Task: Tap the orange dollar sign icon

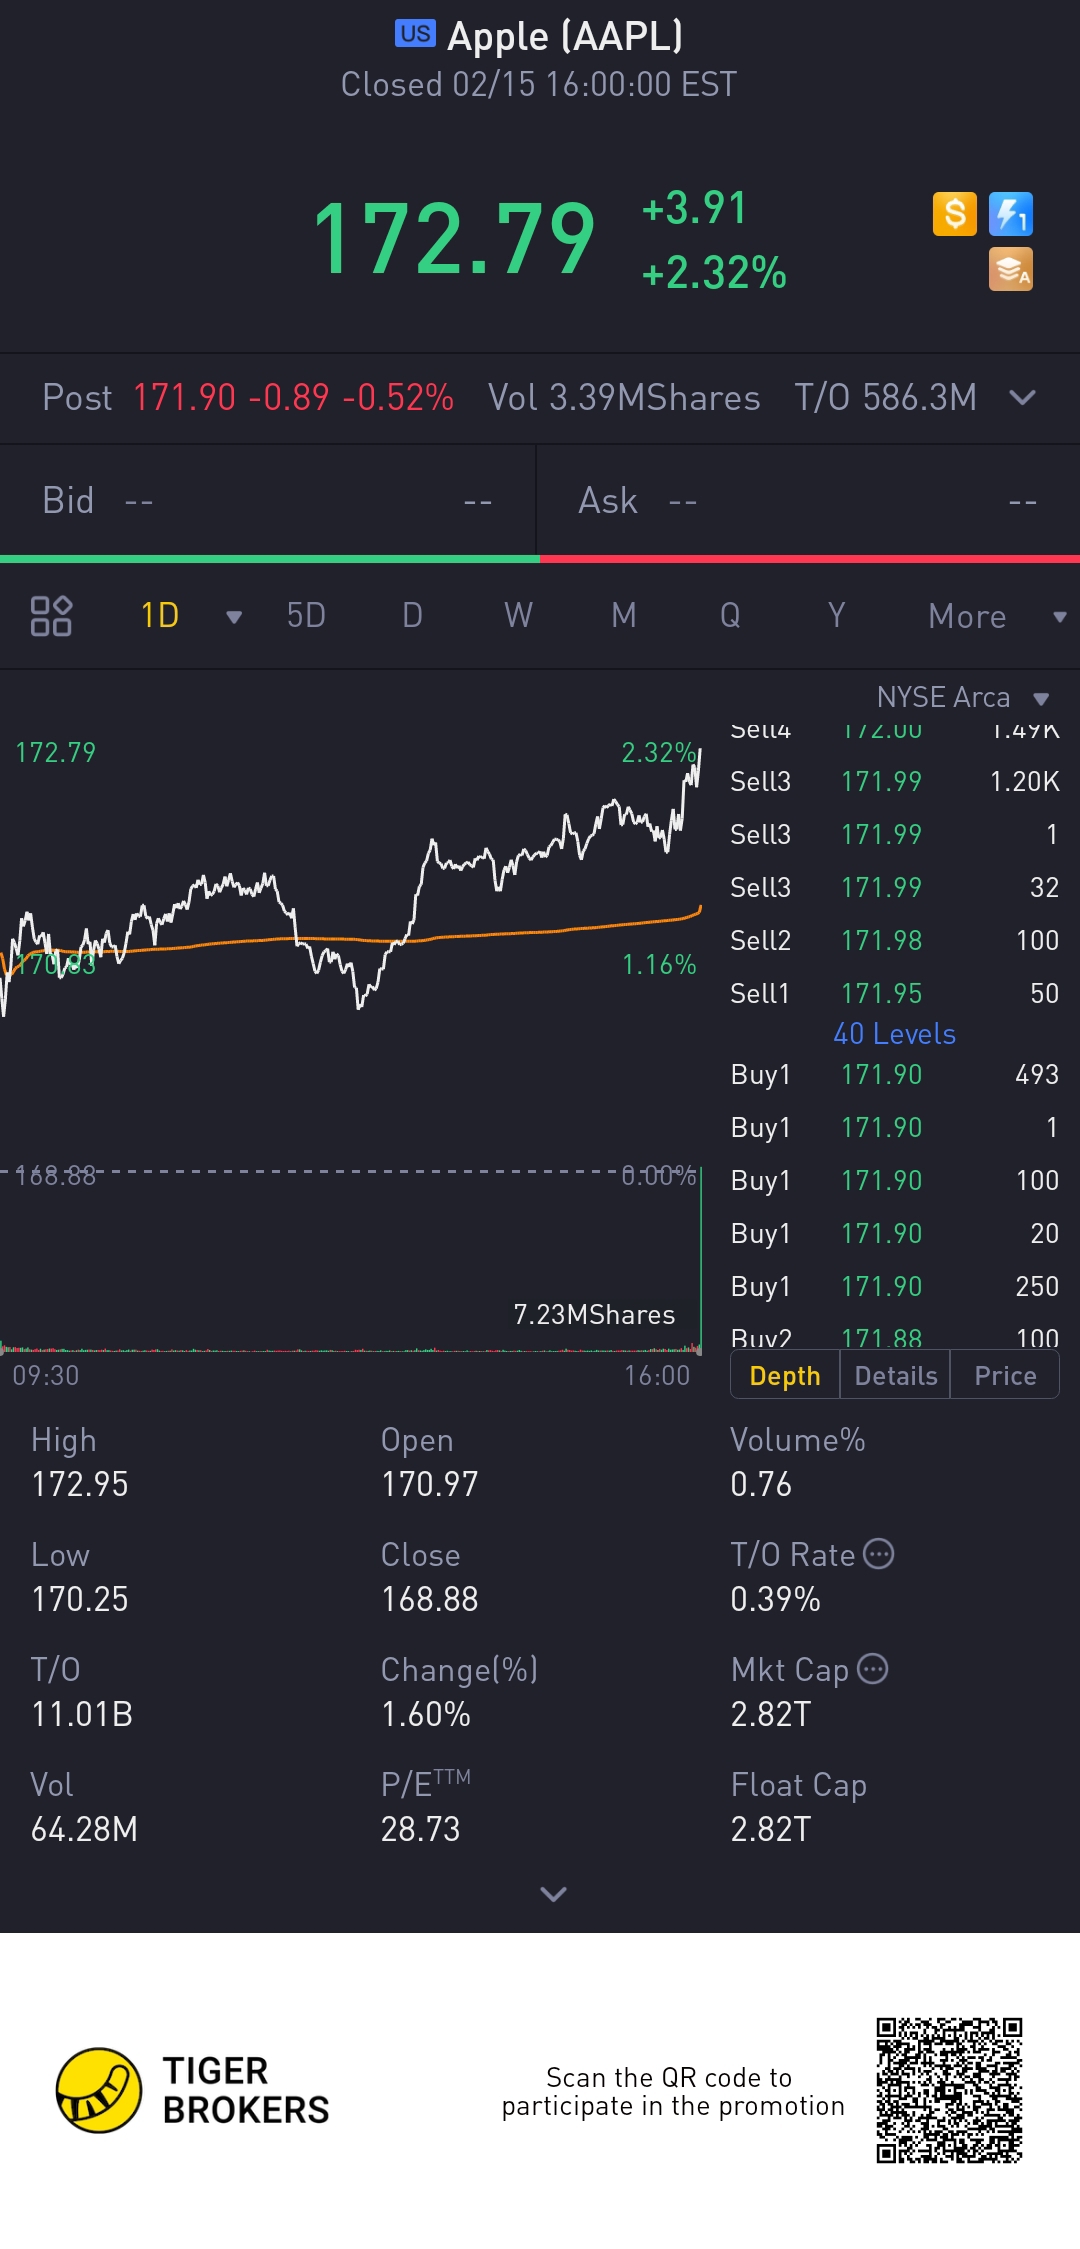Action: click(x=954, y=214)
